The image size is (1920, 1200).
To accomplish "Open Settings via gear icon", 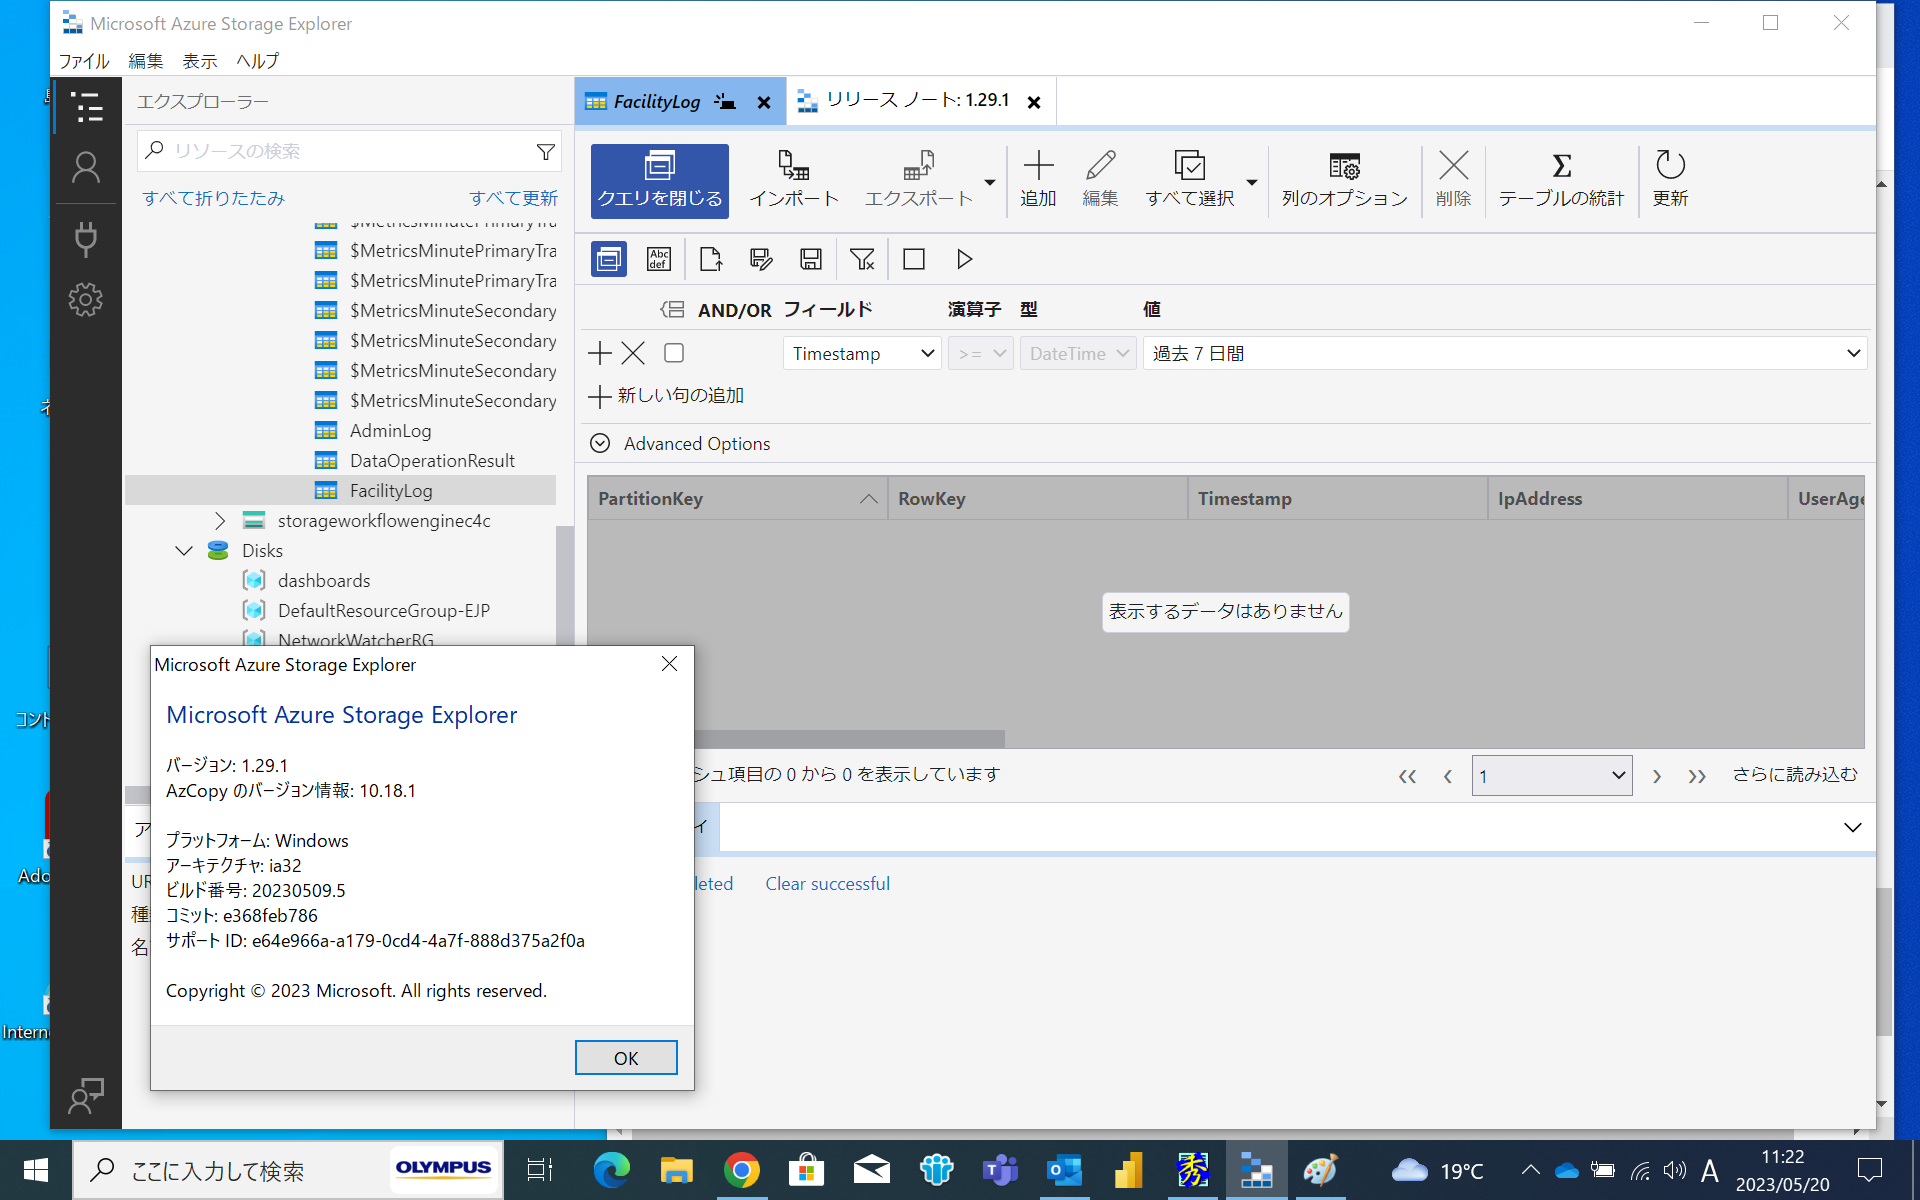I will [86, 298].
